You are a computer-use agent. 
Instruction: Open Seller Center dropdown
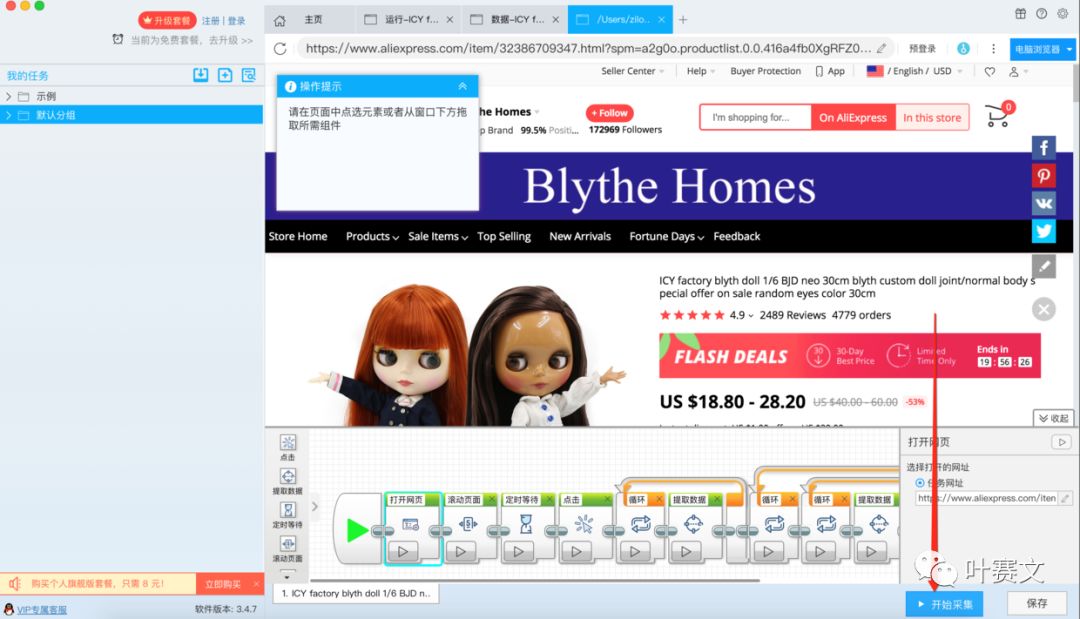pyautogui.click(x=632, y=71)
